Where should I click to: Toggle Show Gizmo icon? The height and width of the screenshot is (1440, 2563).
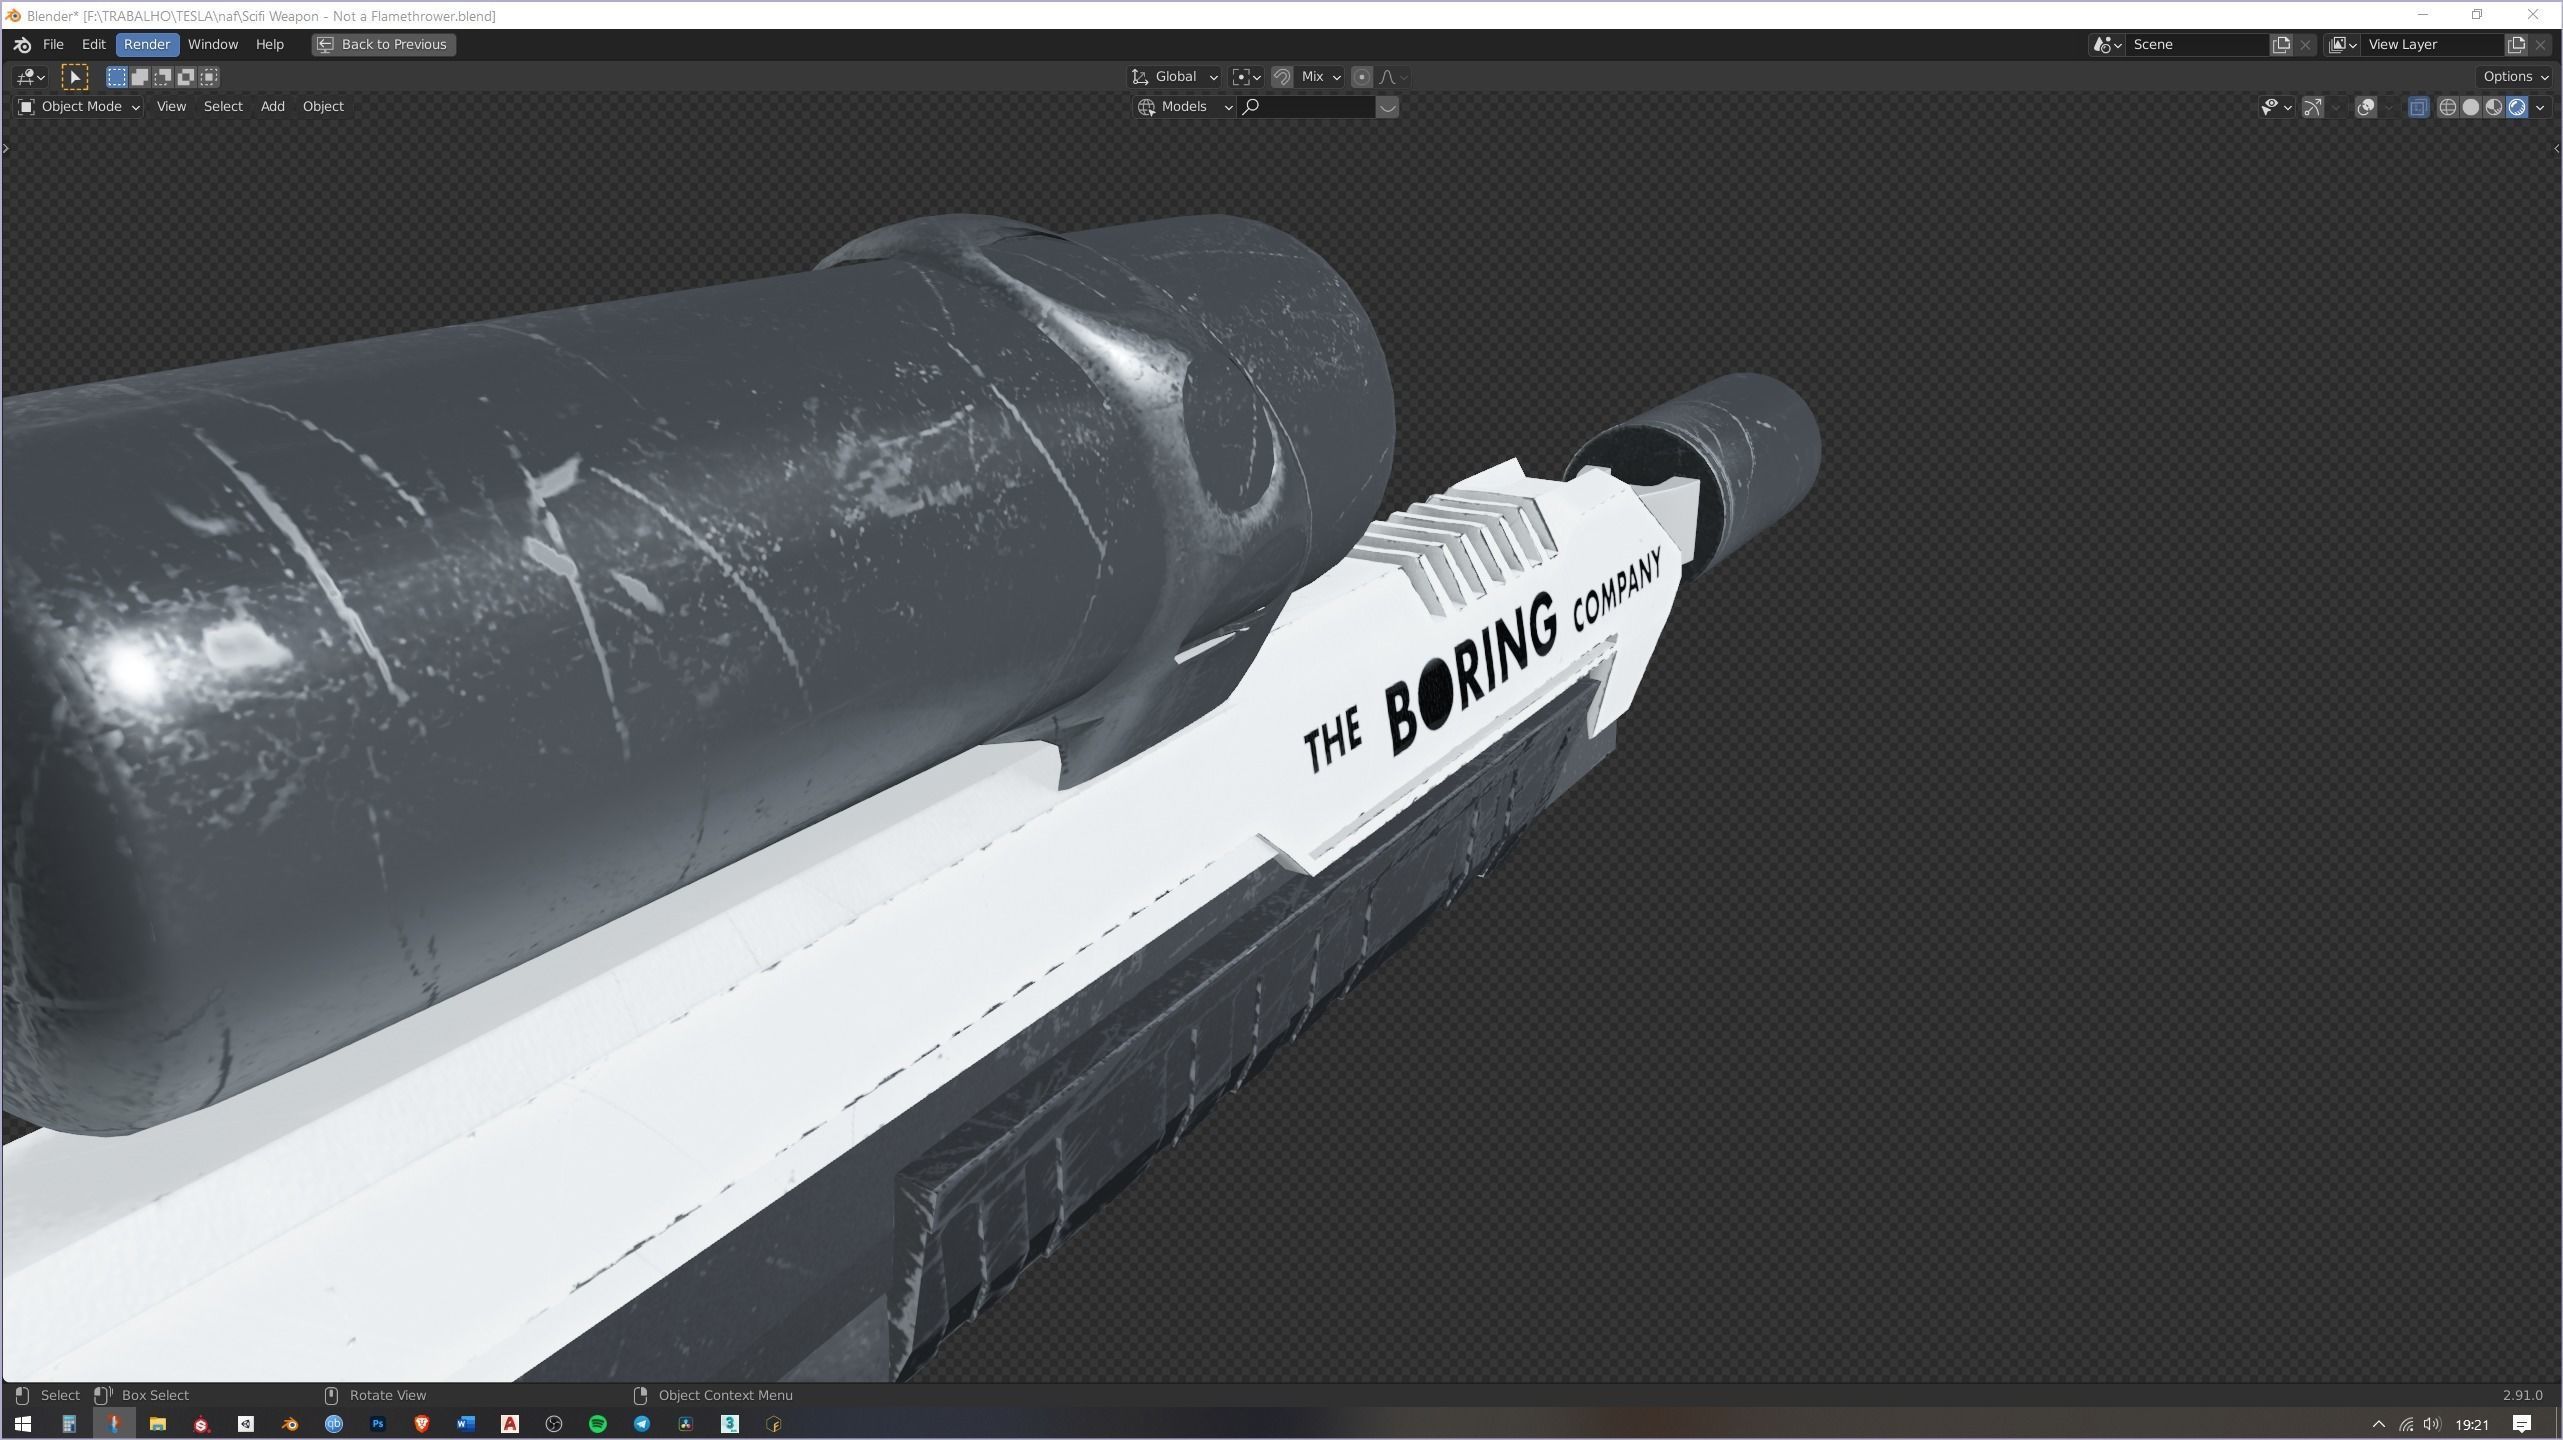pyautogui.click(x=2313, y=107)
